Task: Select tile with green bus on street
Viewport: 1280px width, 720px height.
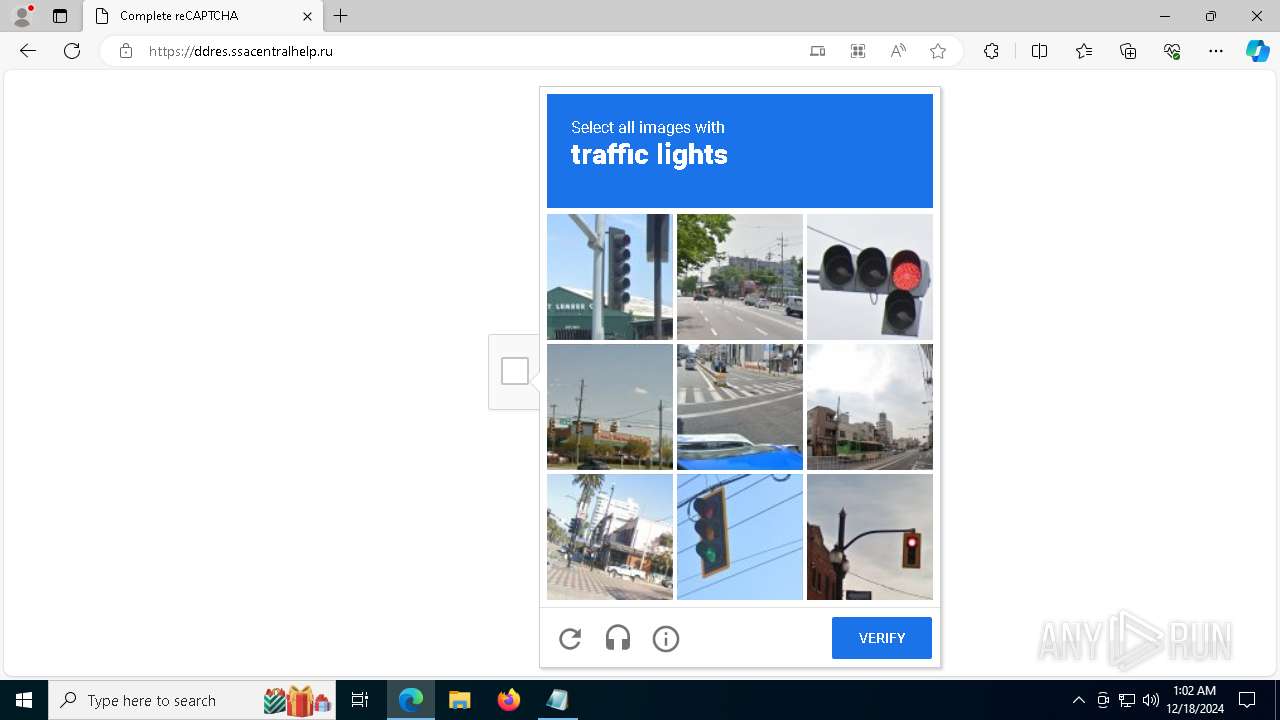Action: pos(870,407)
